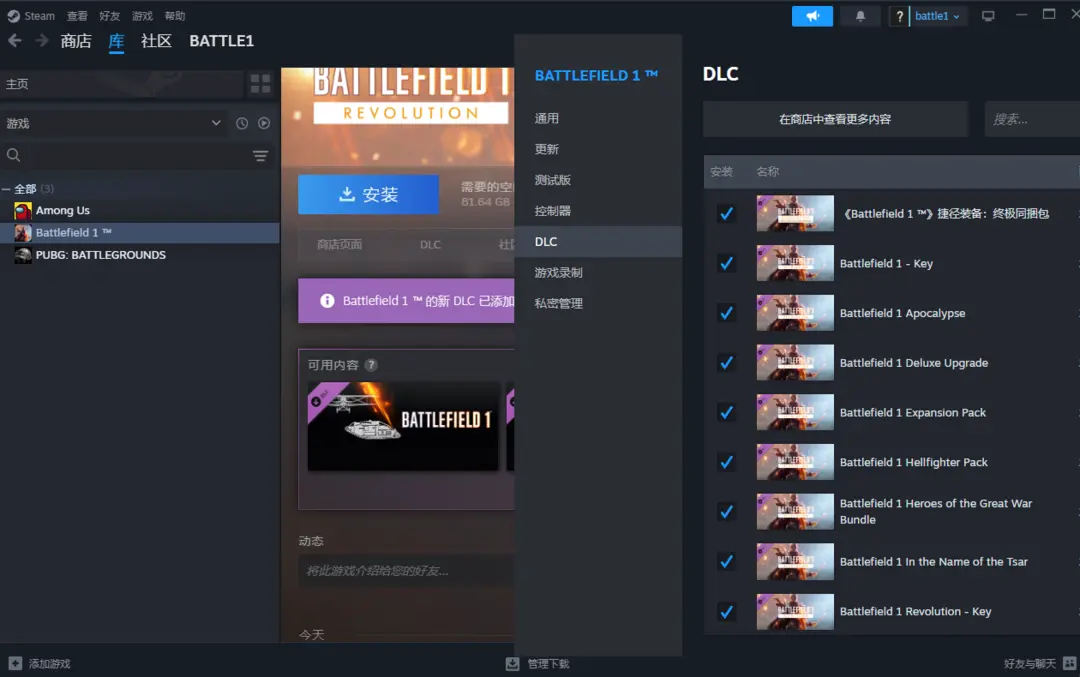The image size is (1080, 677).
Task: Open the battle1 account dropdown
Action: 937,16
